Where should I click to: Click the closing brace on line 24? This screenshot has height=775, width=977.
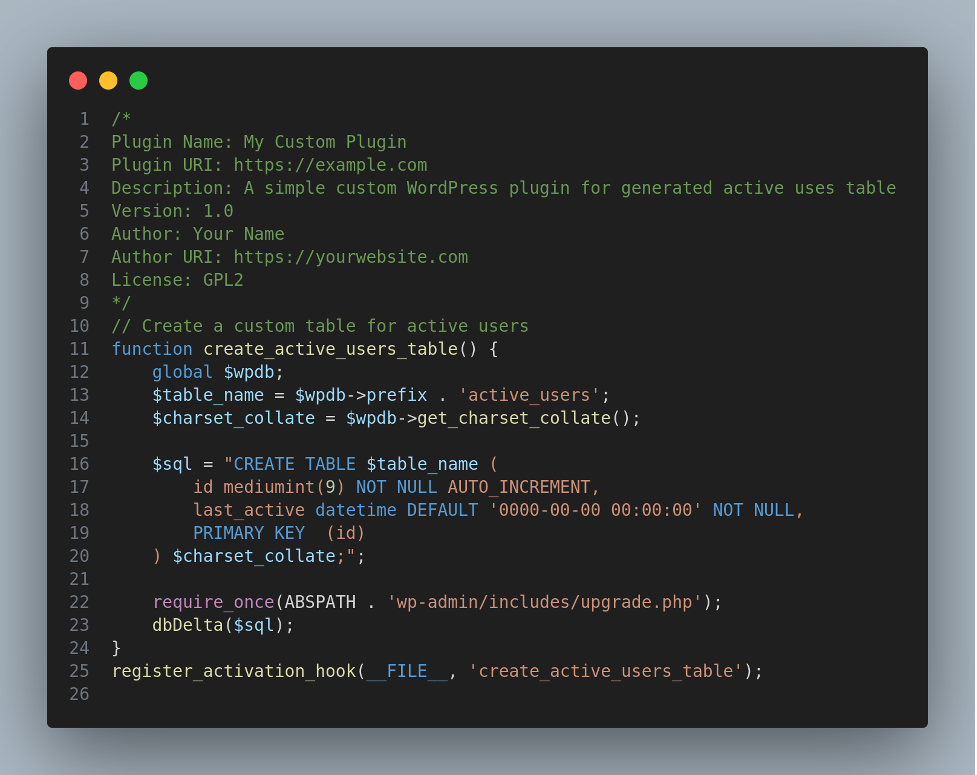pyautogui.click(x=116, y=649)
